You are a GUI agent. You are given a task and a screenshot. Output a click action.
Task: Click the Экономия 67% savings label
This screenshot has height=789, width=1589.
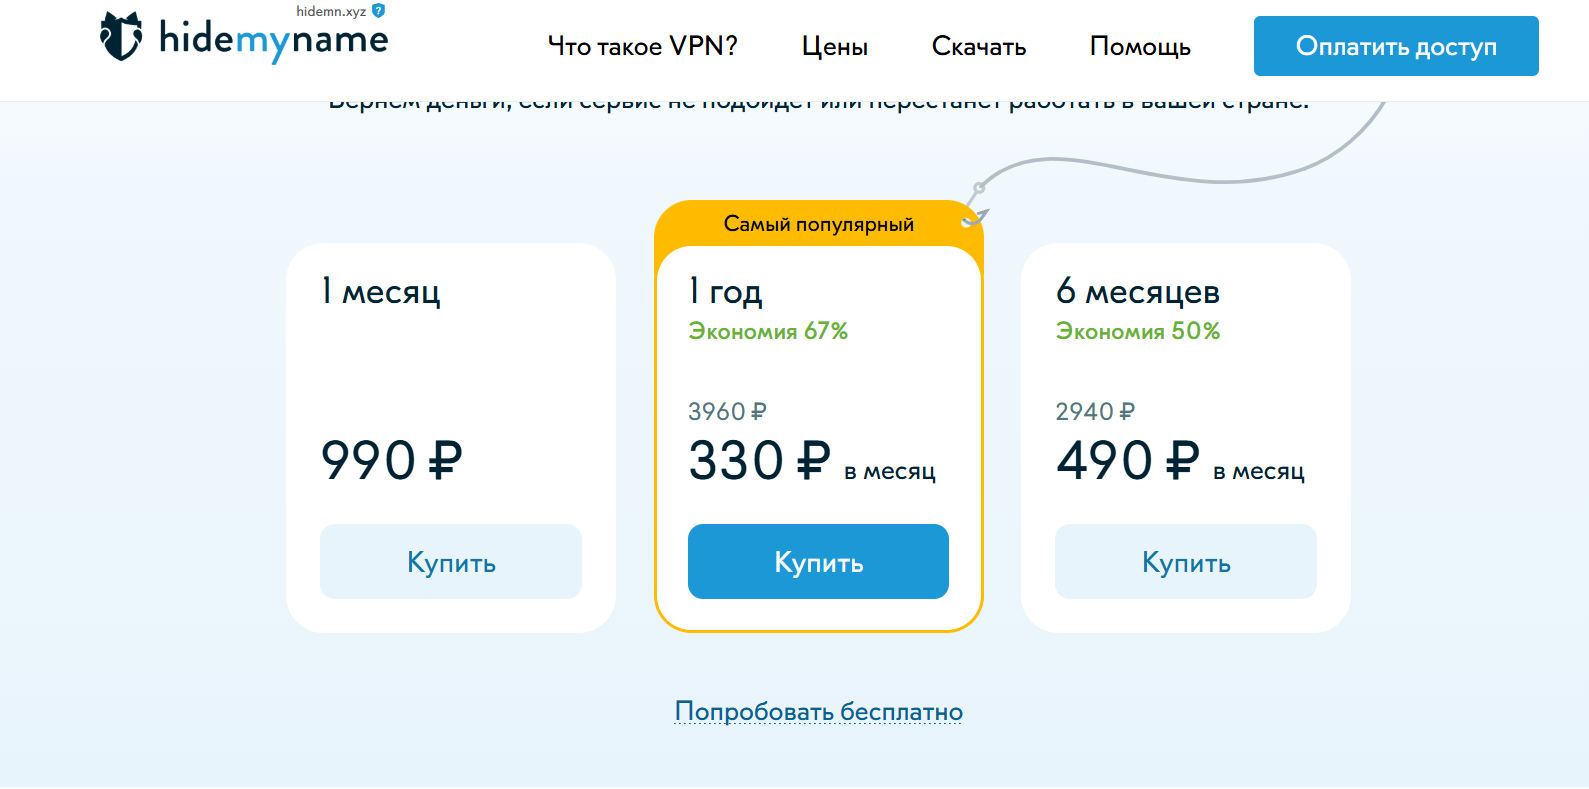[767, 330]
